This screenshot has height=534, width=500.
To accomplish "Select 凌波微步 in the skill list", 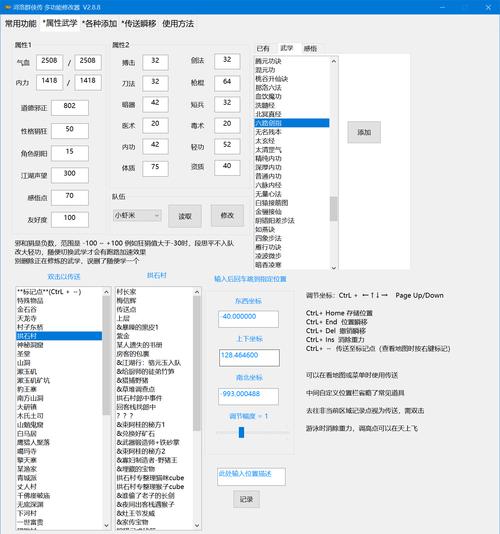I will (x=292, y=256).
